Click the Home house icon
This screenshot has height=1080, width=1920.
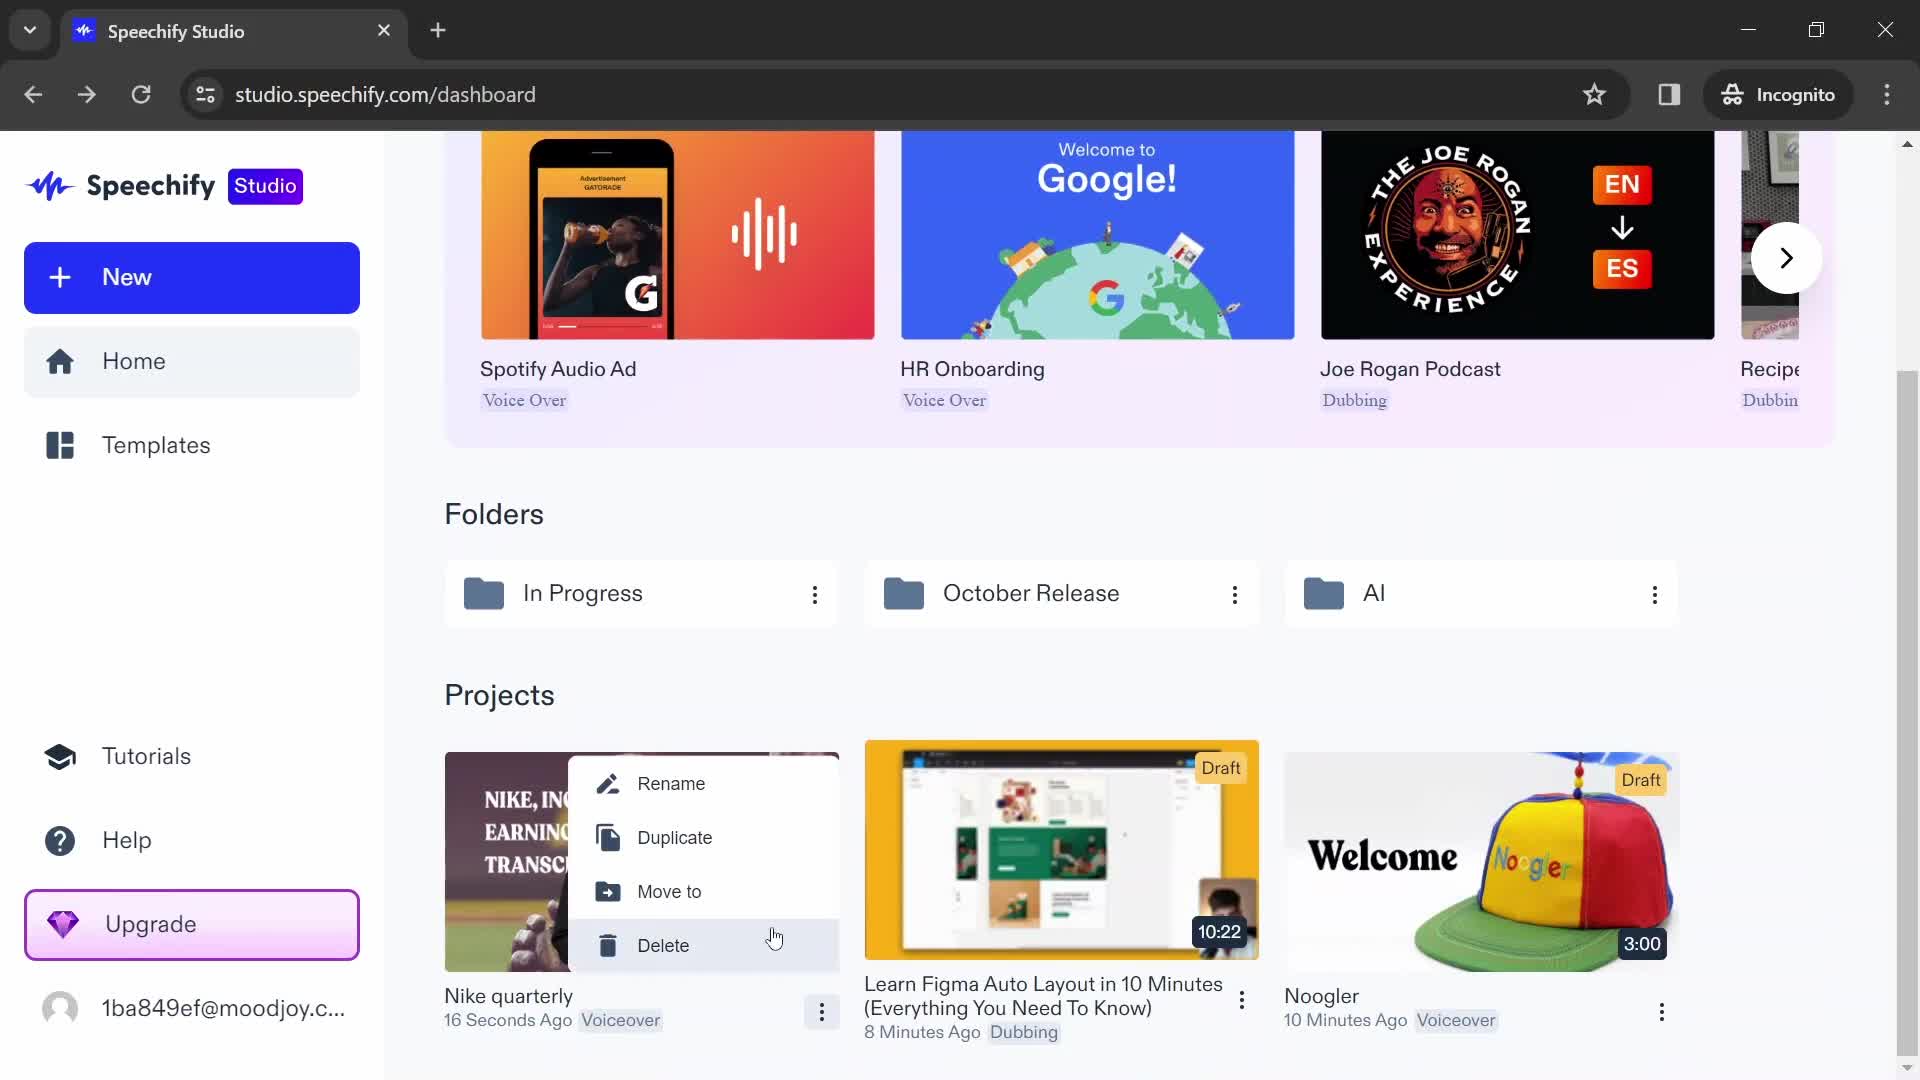click(x=60, y=362)
